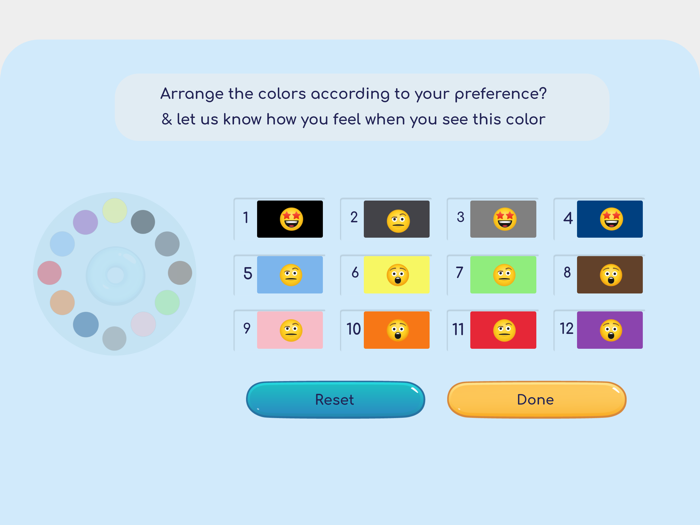The width and height of the screenshot is (700, 525).
Task: Click the emoji on green slot 7
Action: coord(505,275)
